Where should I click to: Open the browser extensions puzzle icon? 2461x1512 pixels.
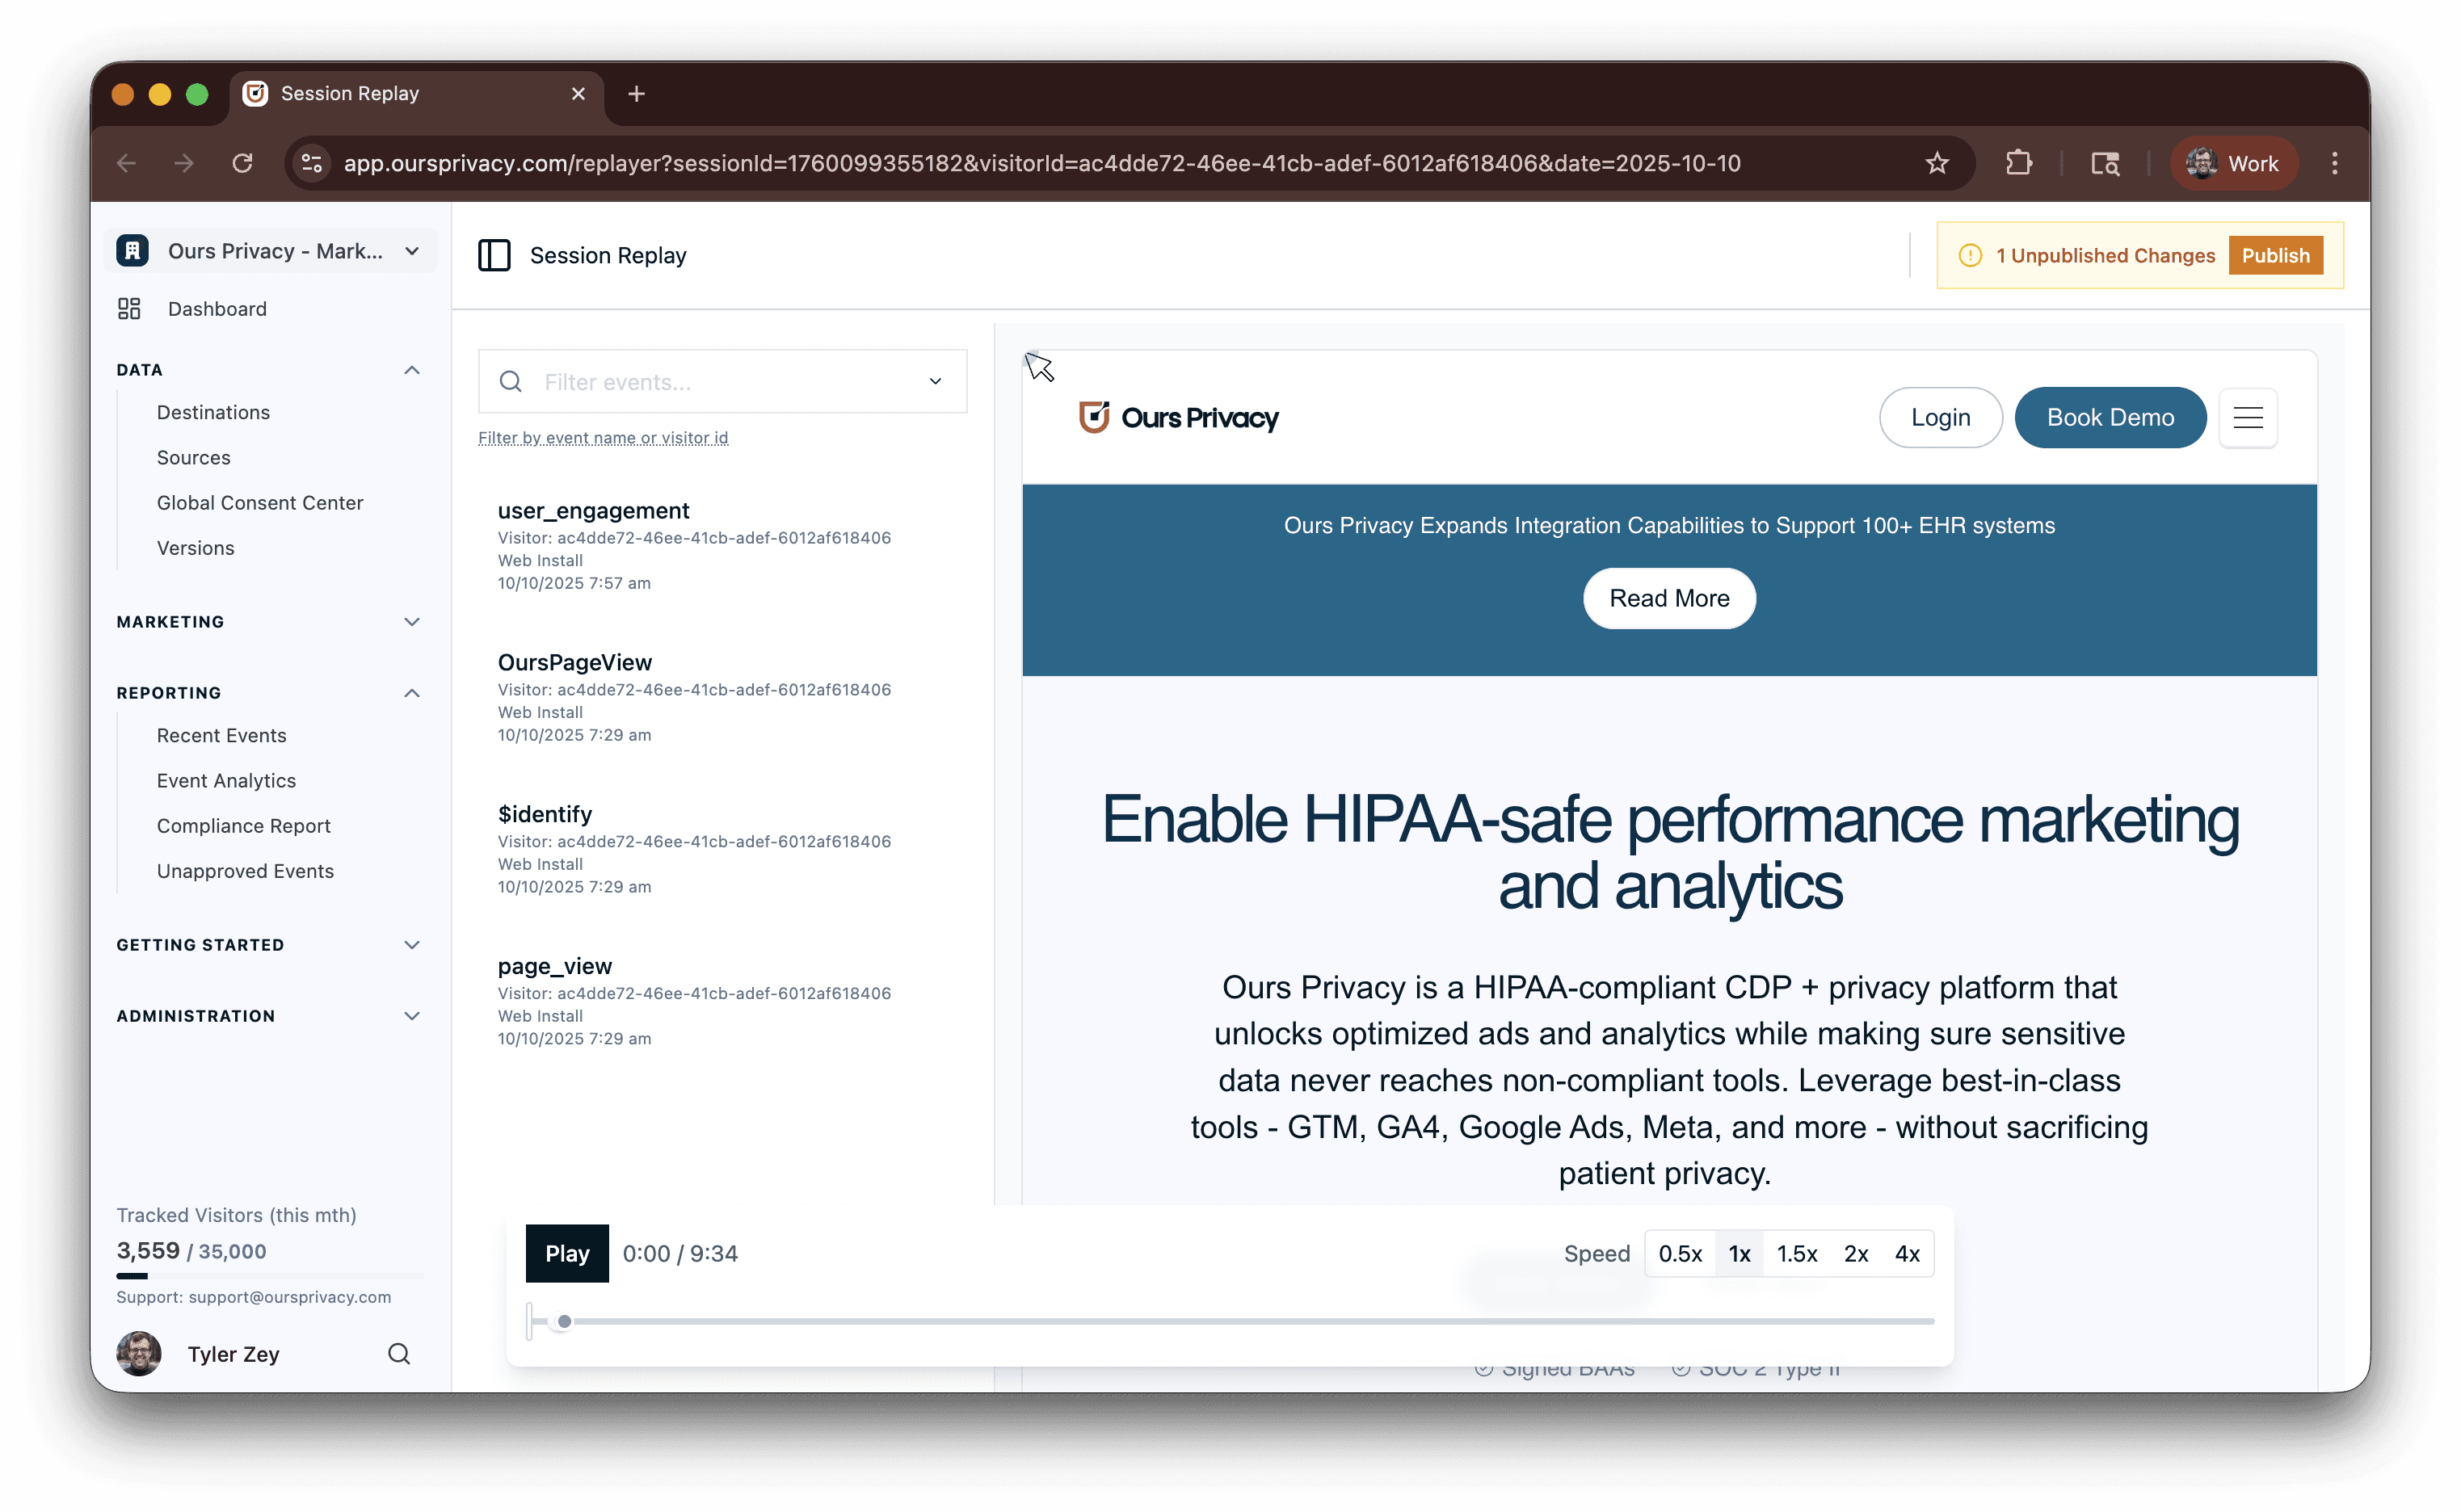(x=2019, y=163)
